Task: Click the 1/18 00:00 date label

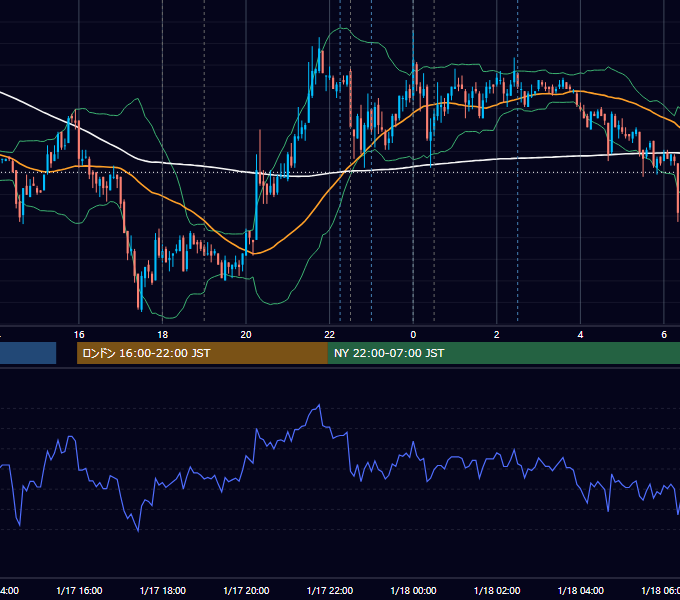Action: pos(413,591)
